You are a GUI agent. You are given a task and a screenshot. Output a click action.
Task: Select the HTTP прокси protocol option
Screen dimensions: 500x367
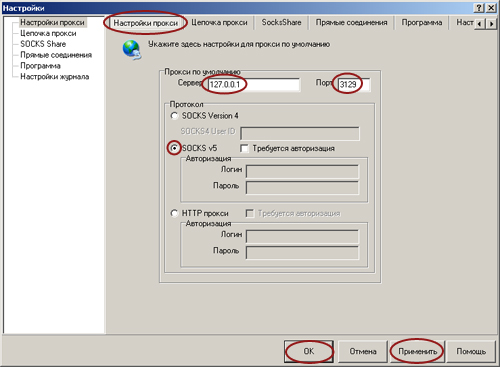coord(174,213)
